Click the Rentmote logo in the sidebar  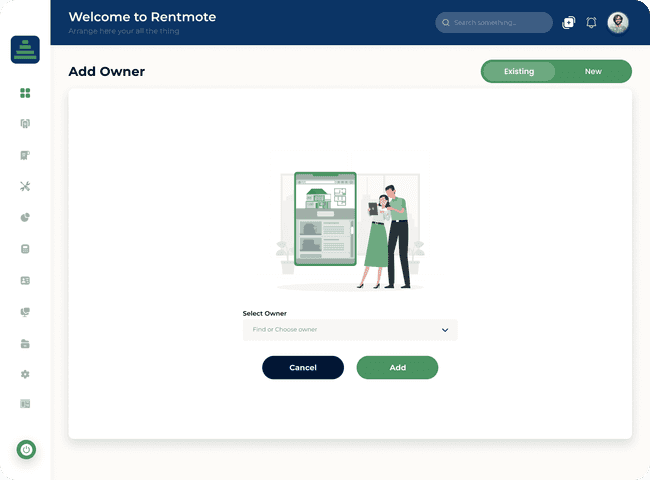pos(25,50)
